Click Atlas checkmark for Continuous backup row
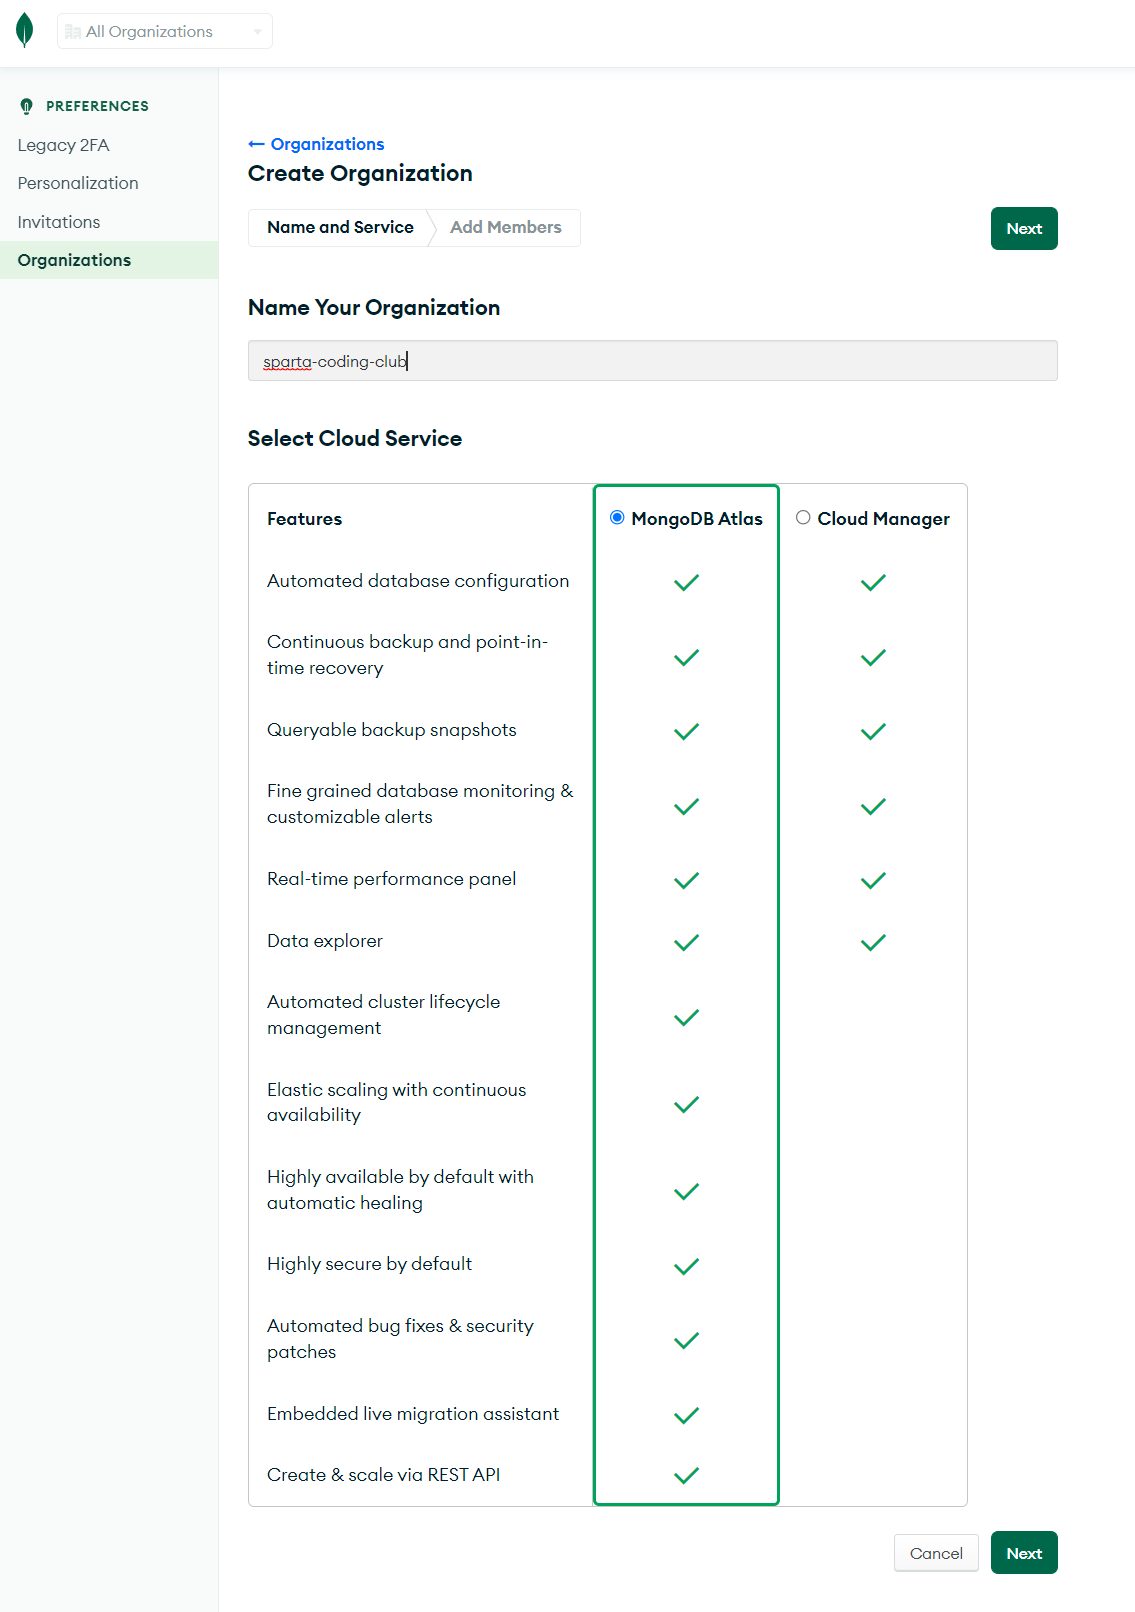The image size is (1135, 1612). point(686,657)
